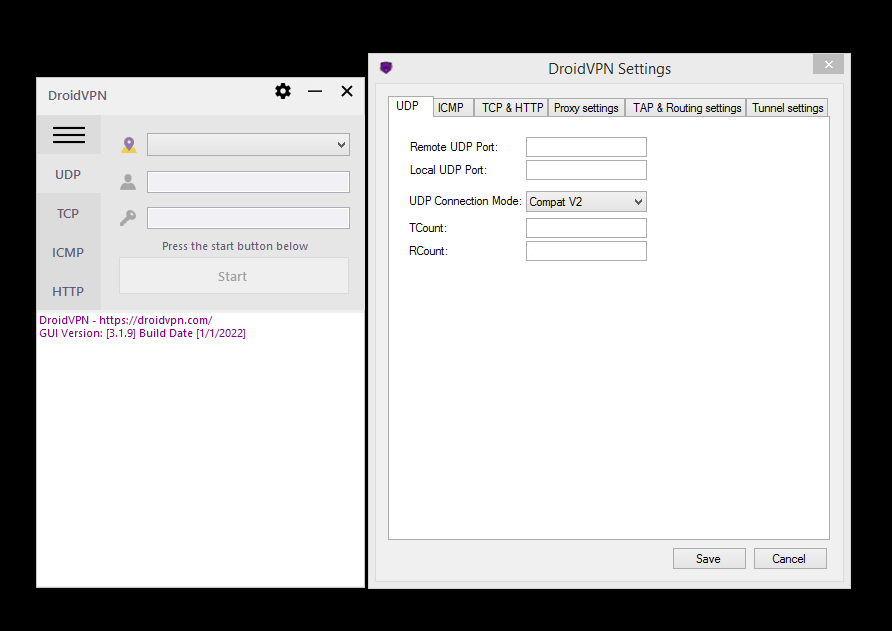Switch to the TCP & HTTP tab
This screenshot has height=631, width=892.
[512, 108]
